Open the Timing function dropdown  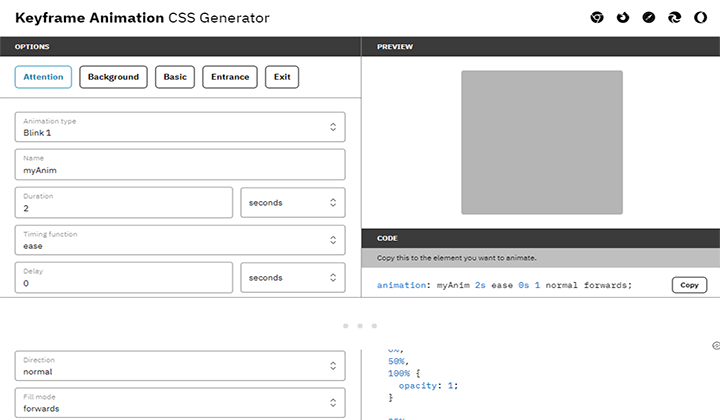tap(180, 240)
